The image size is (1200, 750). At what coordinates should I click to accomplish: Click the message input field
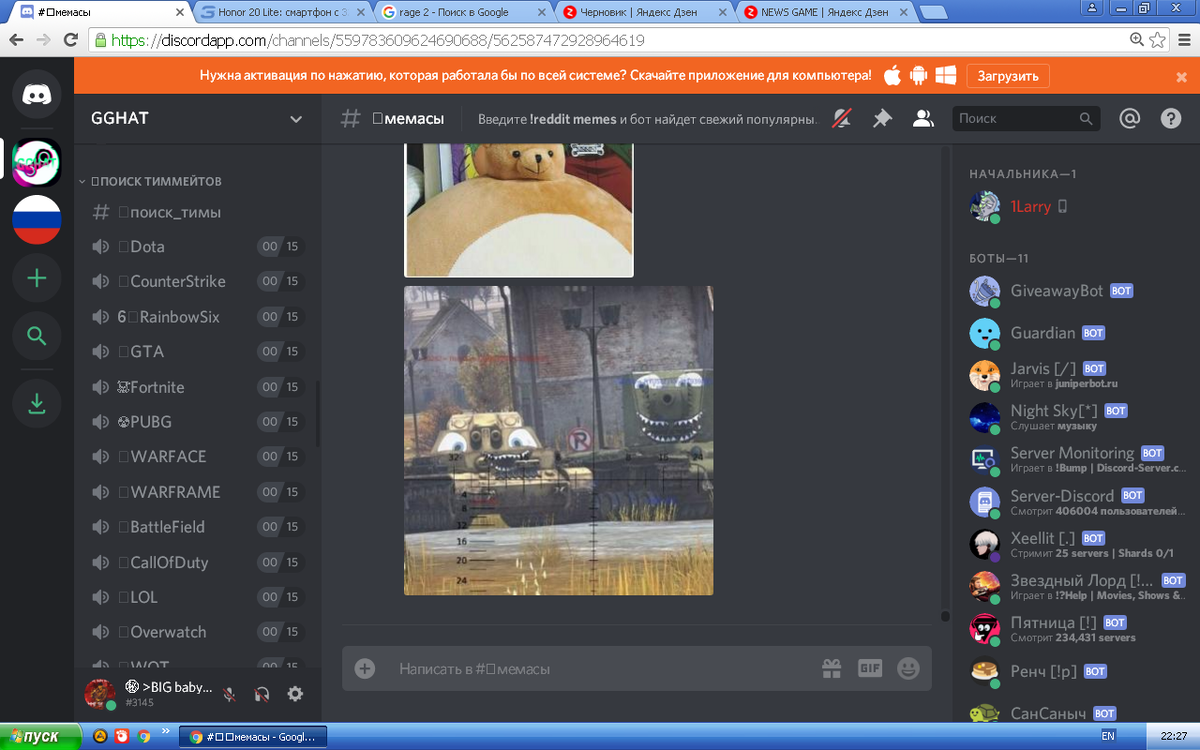[600, 668]
